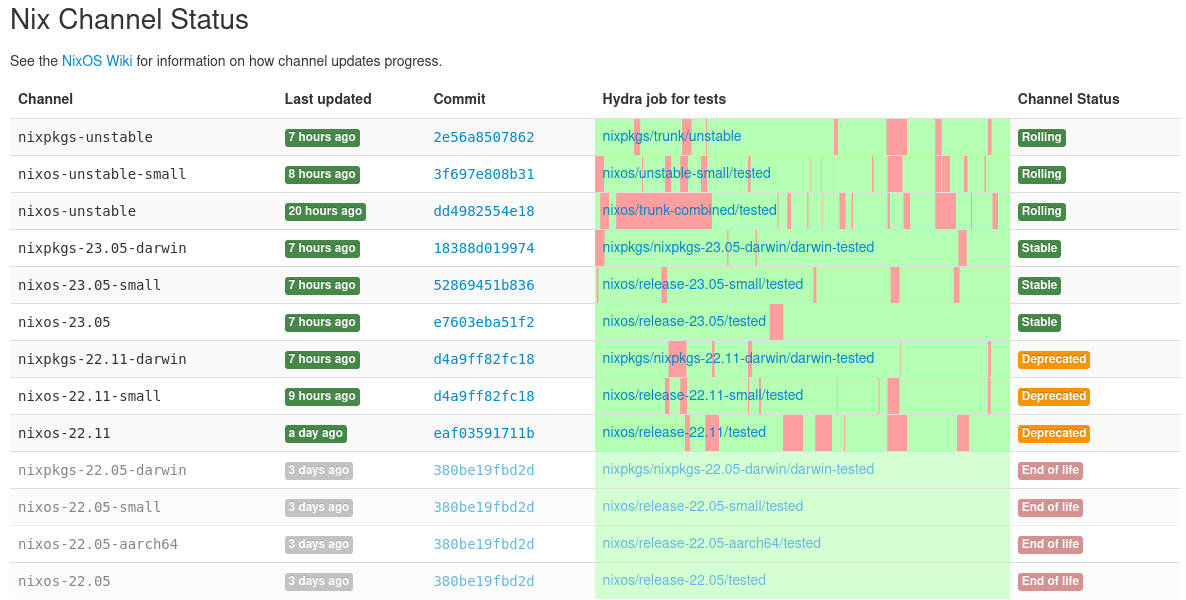Open commit 3f697e808b31
The height and width of the screenshot is (600, 1186).
click(483, 174)
